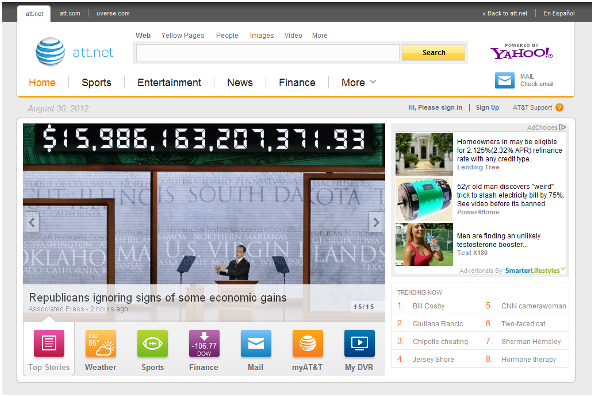Show the next slide with right arrow

point(376,222)
